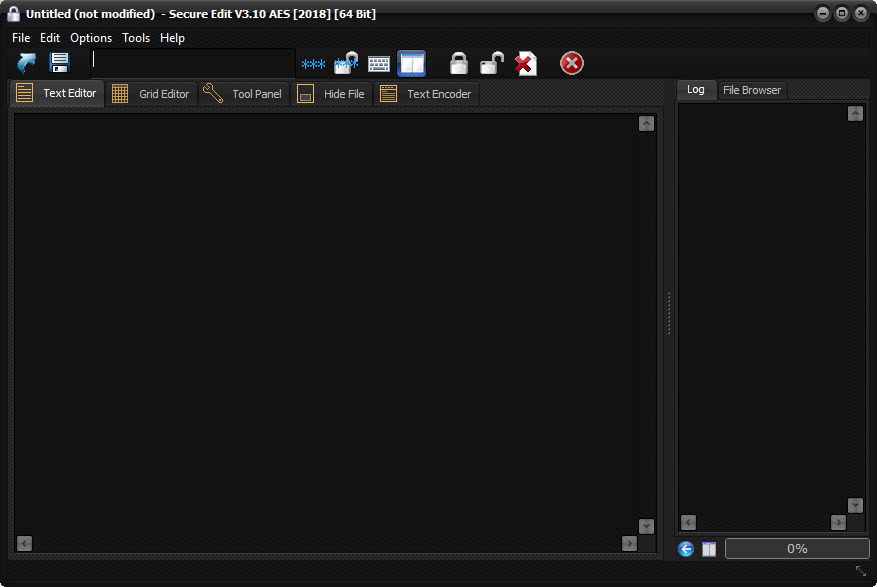This screenshot has width=877, height=587.
Task: Switch to the Tool Panel tab
Action: 243,94
